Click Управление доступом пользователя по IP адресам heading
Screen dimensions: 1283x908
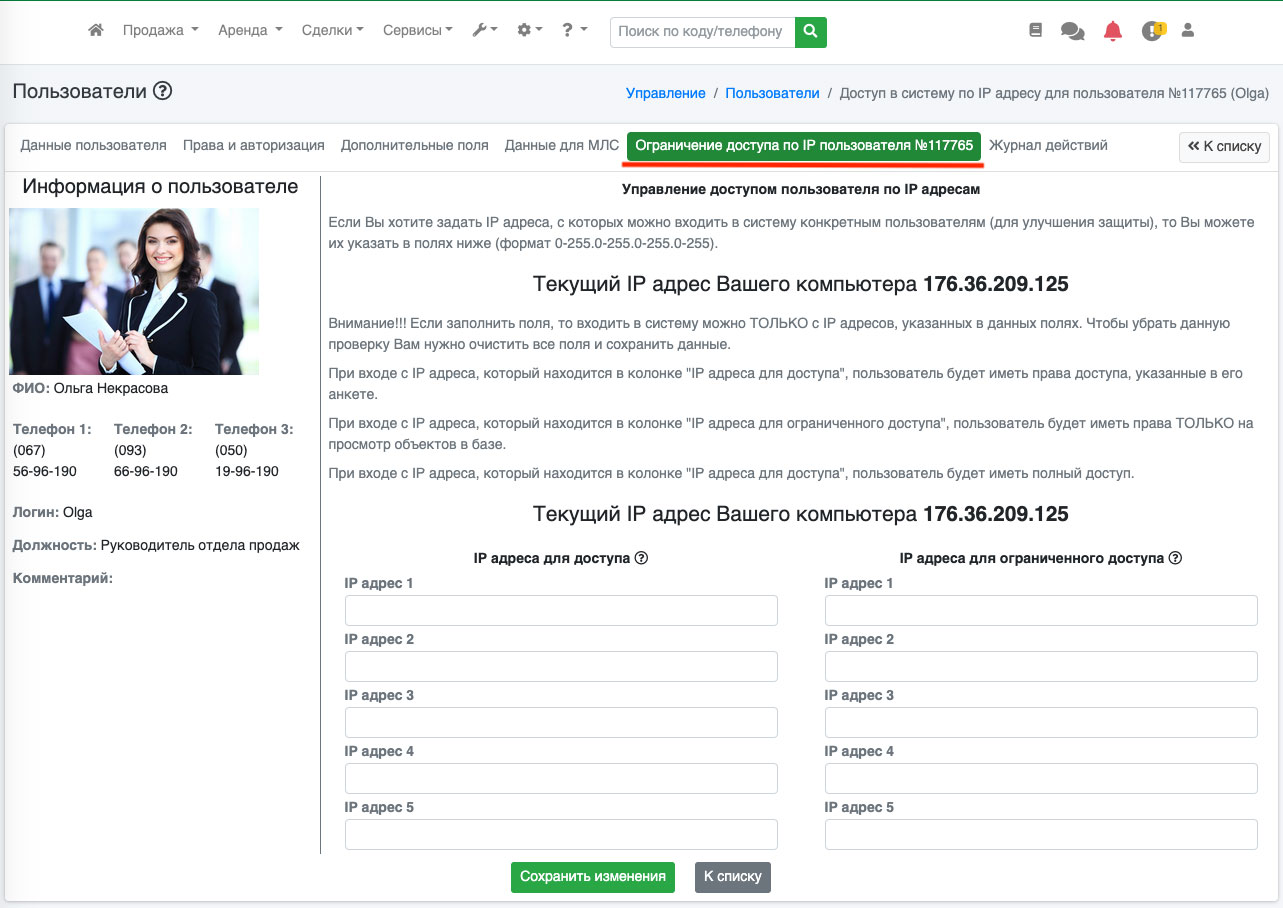click(801, 188)
